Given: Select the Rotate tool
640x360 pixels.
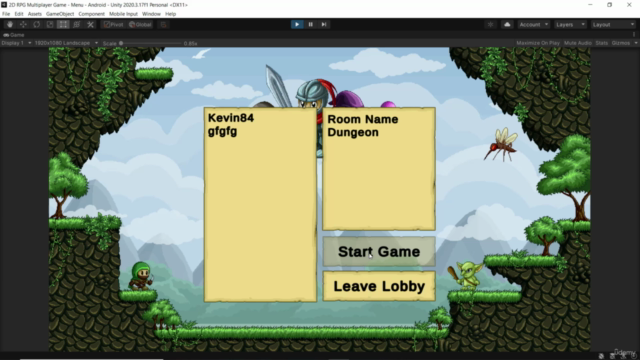Looking at the screenshot, I should click(37, 24).
